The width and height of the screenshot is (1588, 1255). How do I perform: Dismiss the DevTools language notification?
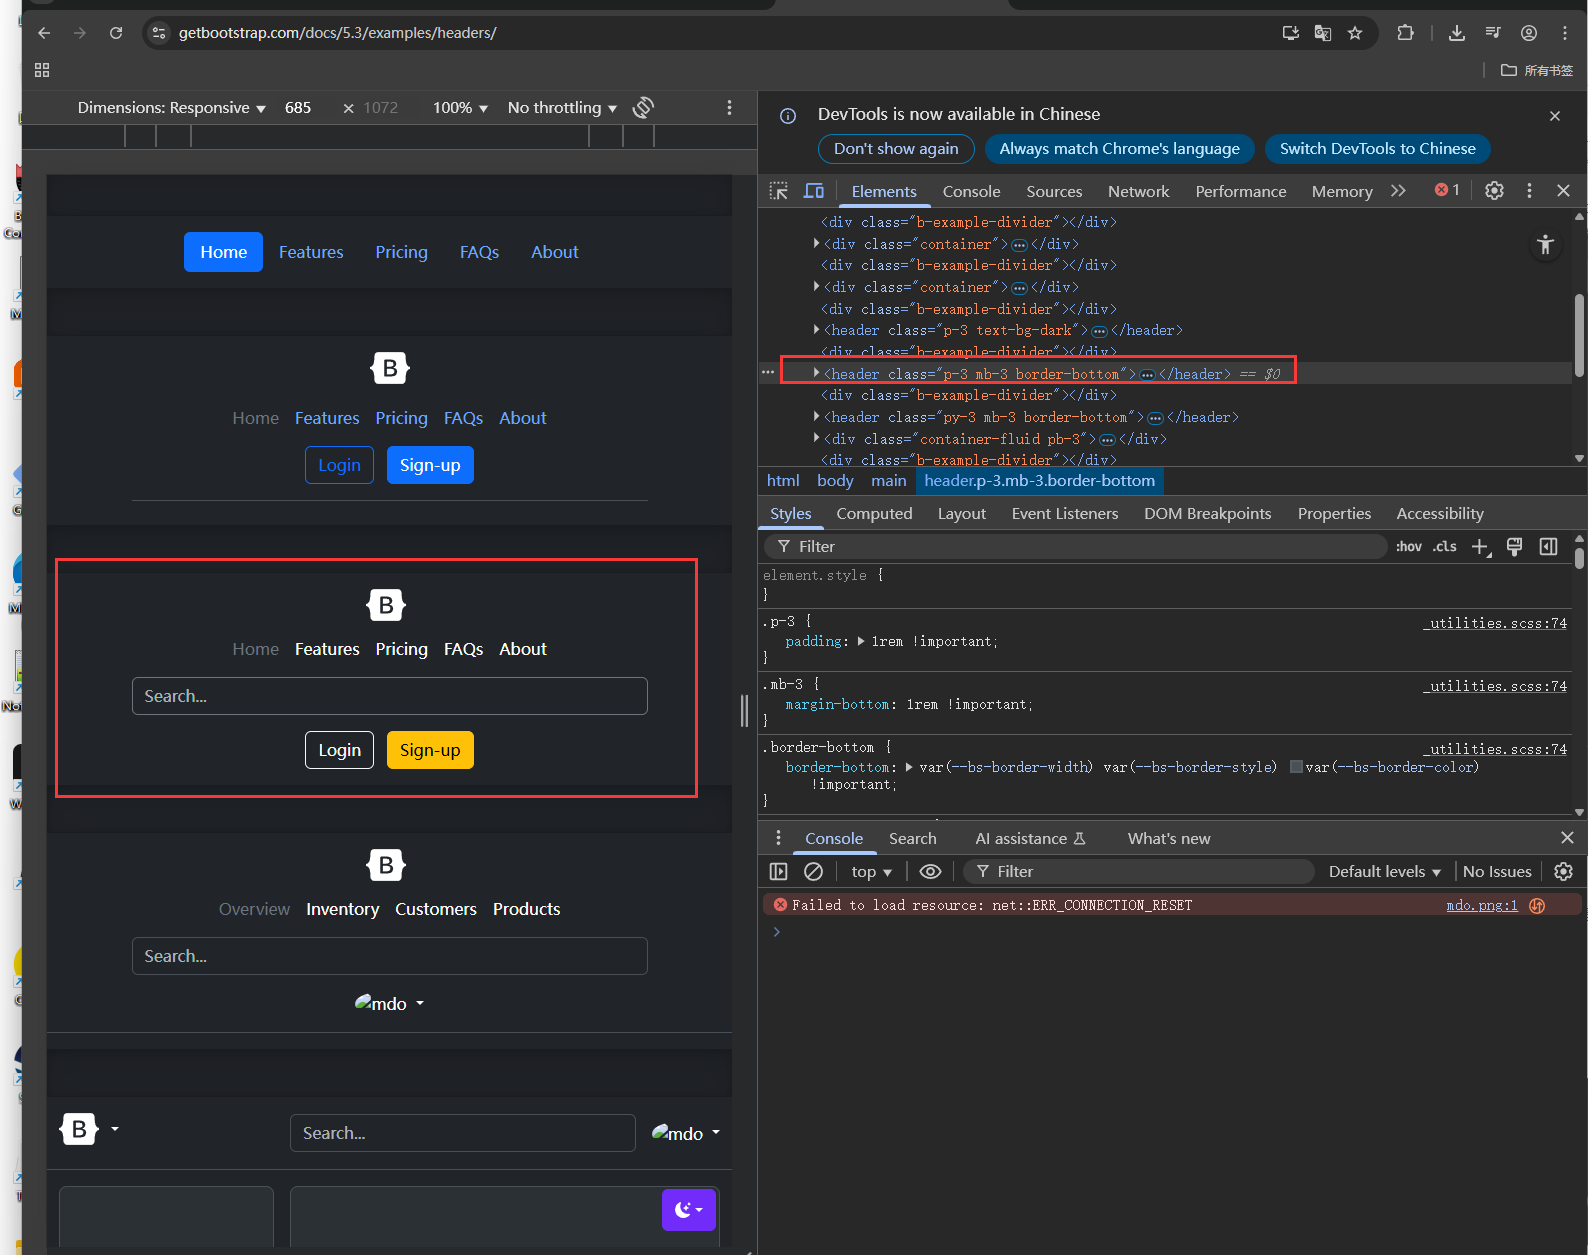click(x=1555, y=116)
